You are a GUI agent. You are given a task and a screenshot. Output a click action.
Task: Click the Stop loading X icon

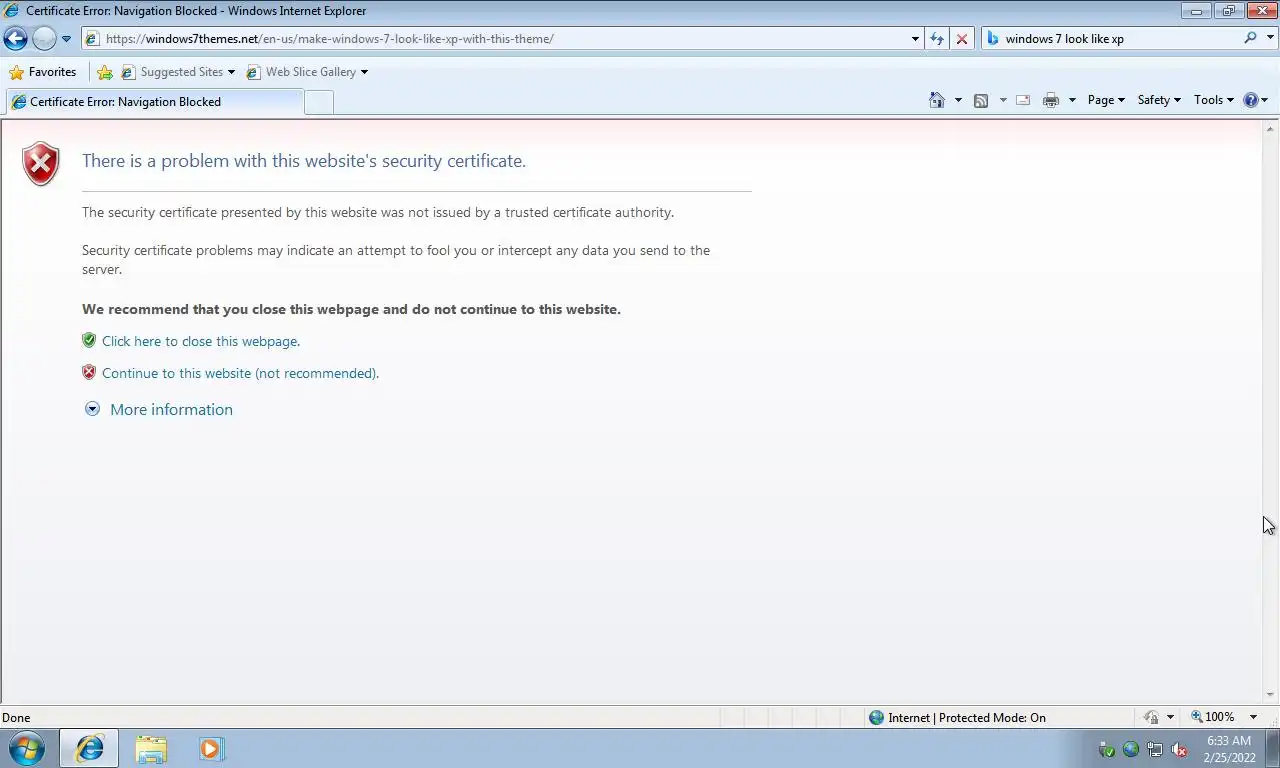(962, 39)
